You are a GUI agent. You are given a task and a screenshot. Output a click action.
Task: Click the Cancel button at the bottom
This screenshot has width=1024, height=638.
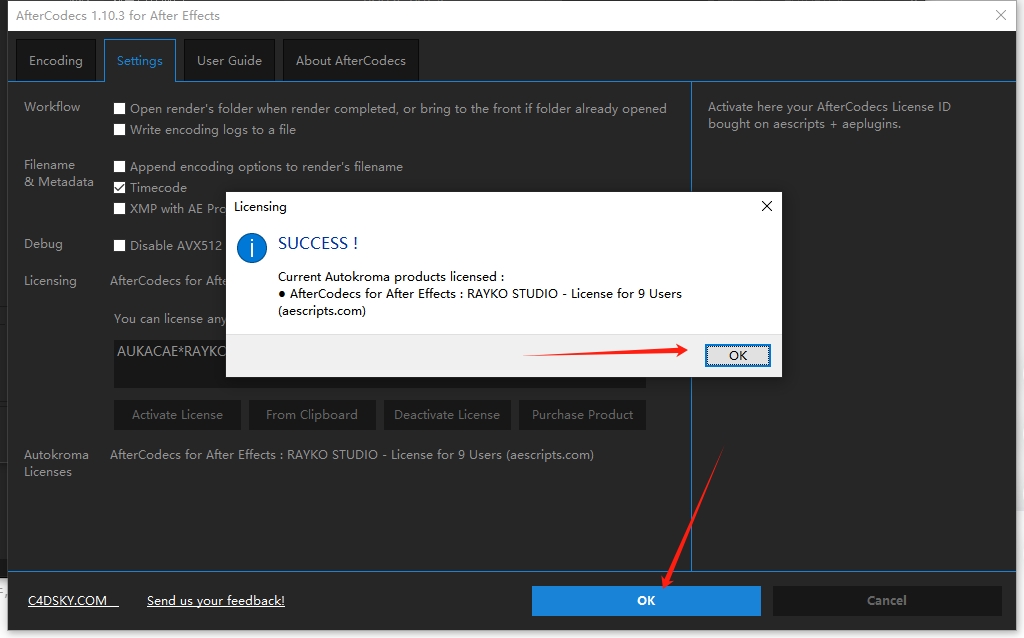(x=887, y=601)
